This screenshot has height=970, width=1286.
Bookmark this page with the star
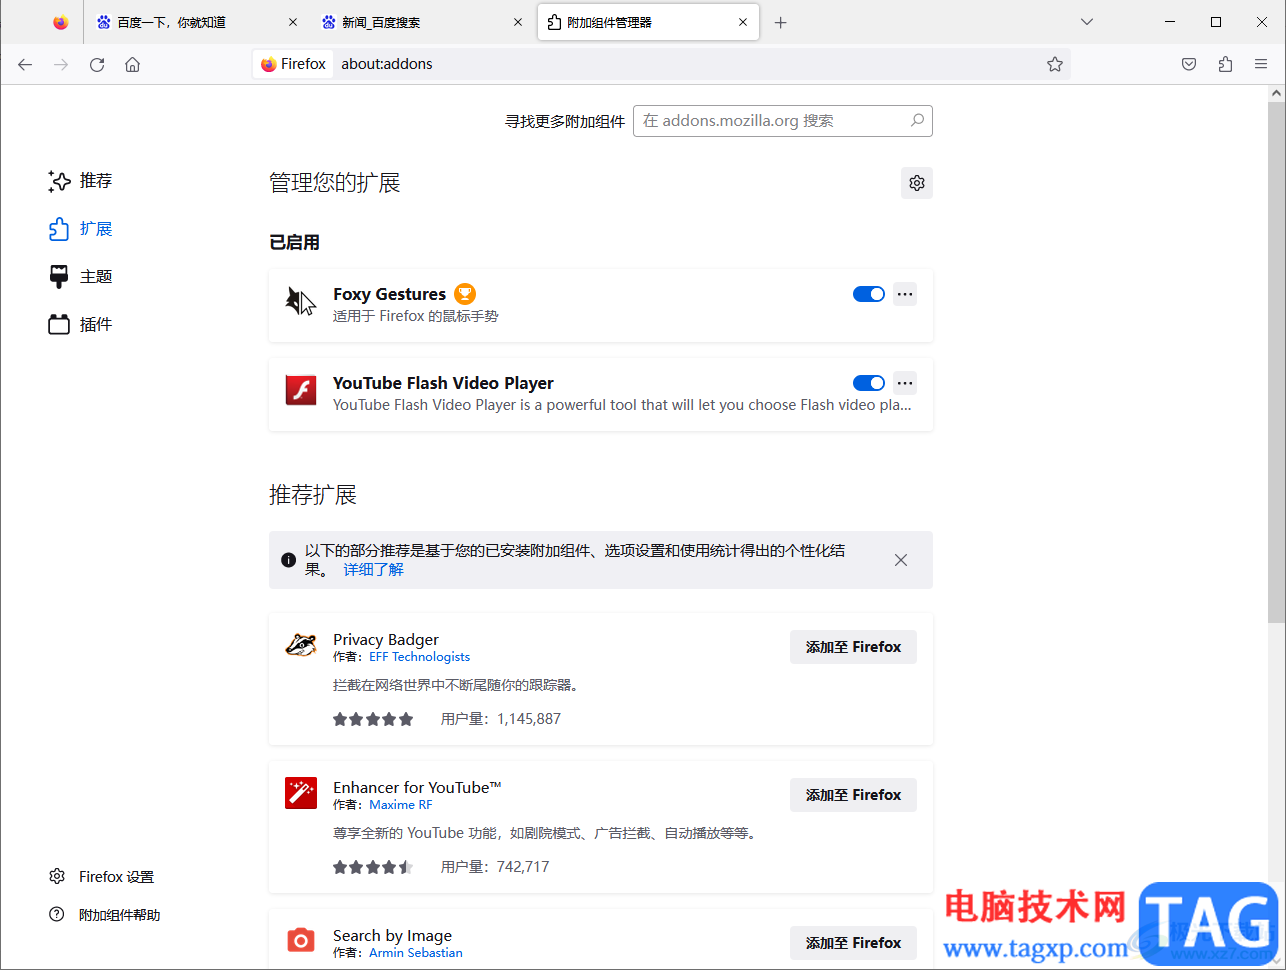[1055, 64]
